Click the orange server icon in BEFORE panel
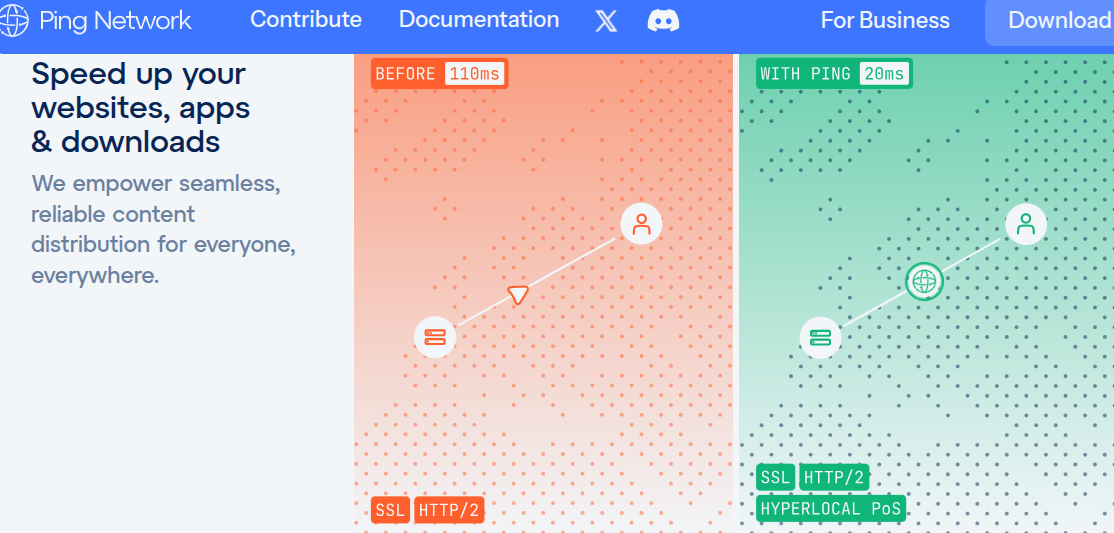 coord(435,337)
